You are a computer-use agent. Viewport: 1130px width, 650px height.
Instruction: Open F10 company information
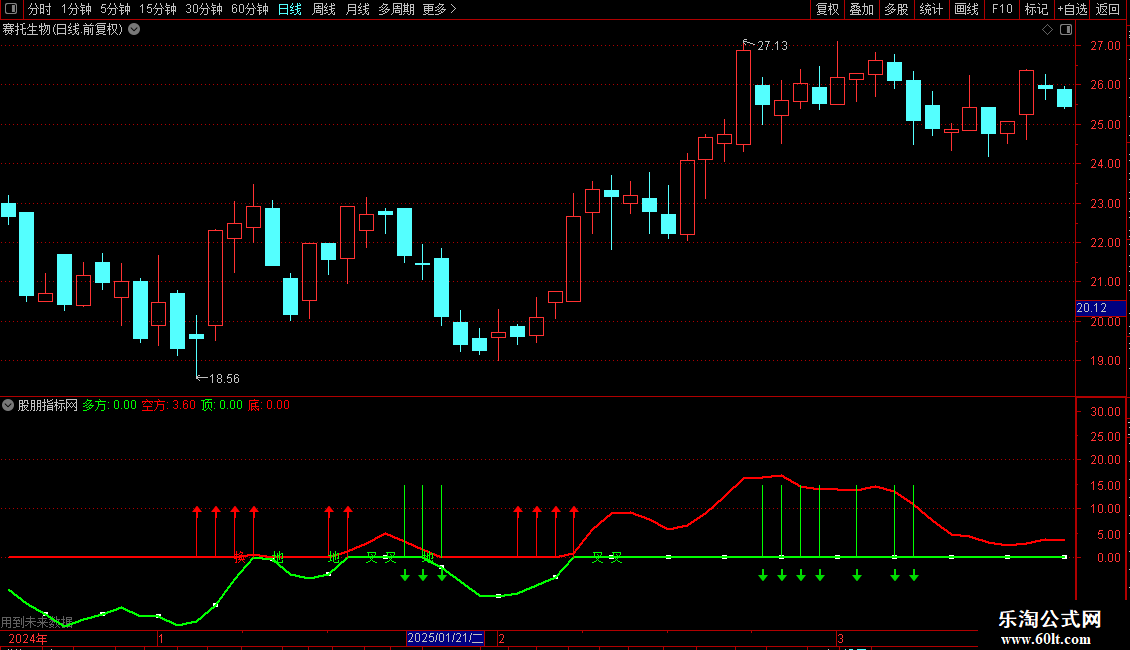pyautogui.click(x=1002, y=9)
